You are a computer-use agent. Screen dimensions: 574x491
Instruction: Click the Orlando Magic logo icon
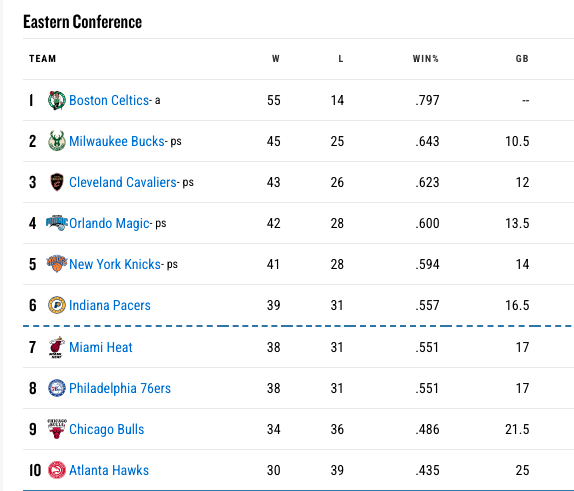point(57,223)
